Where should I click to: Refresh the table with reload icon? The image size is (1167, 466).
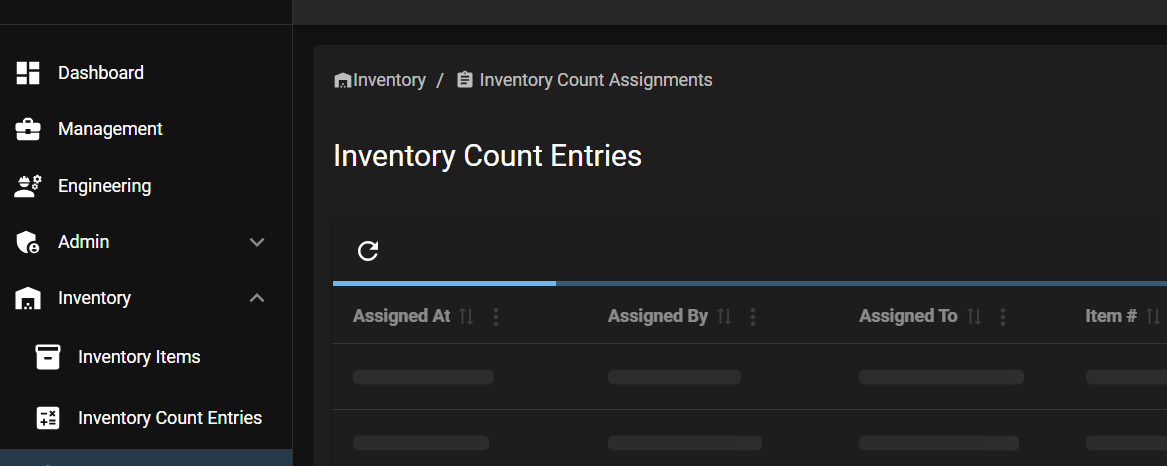click(368, 251)
